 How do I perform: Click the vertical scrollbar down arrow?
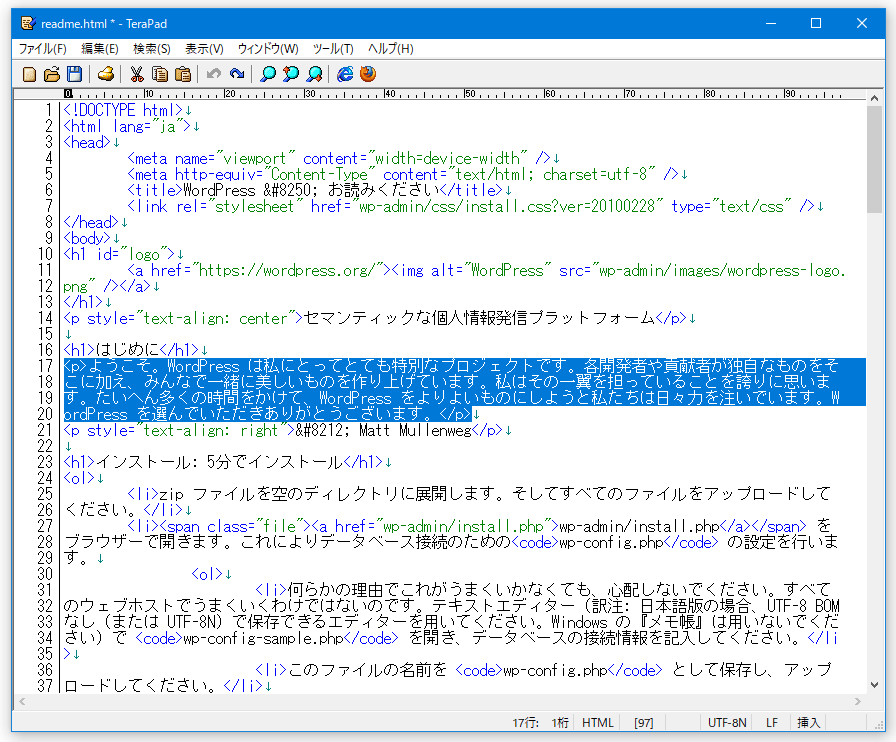pos(874,685)
